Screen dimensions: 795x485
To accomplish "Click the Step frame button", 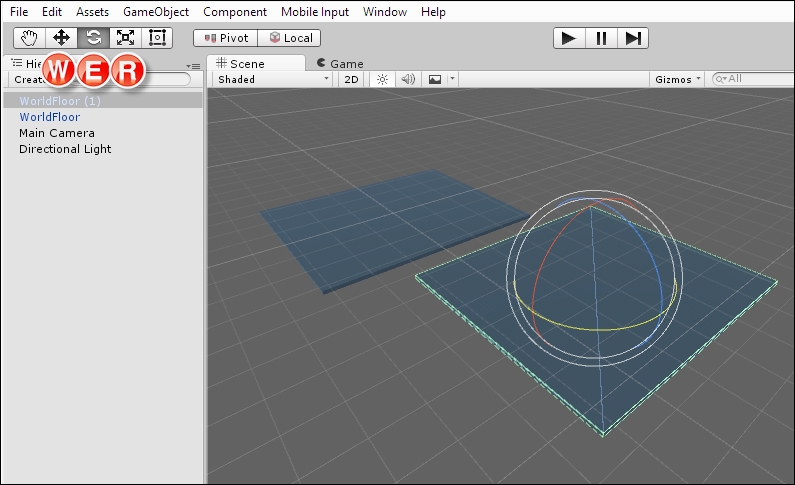I will point(633,38).
